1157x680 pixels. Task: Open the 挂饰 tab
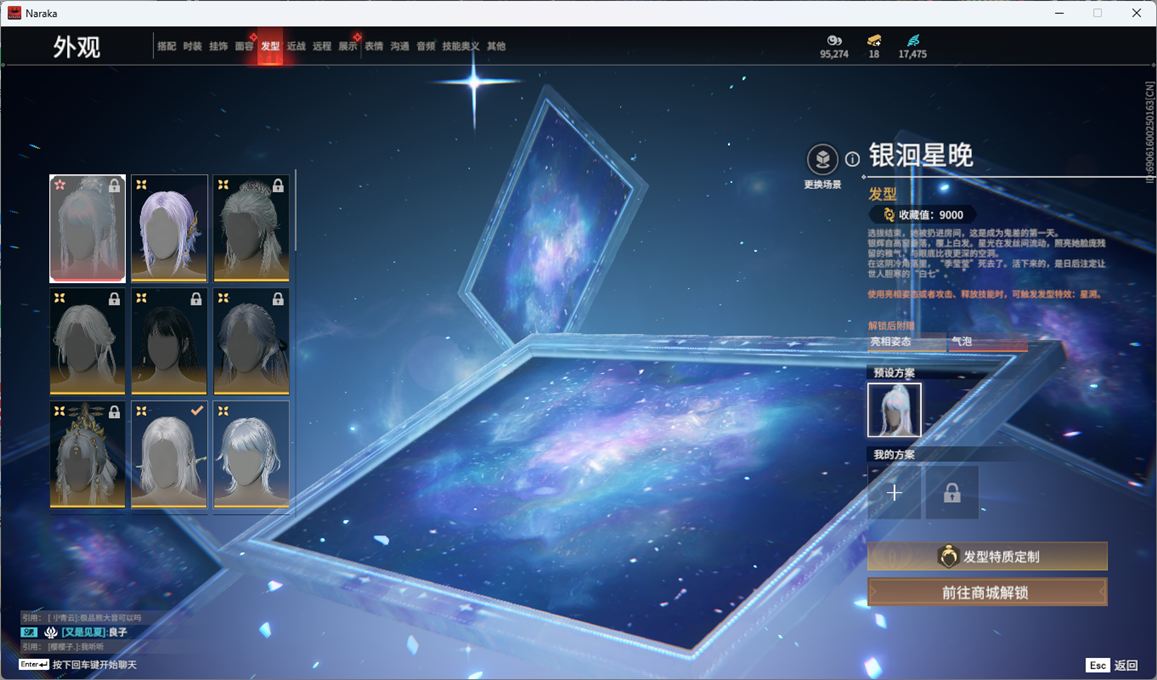[x=218, y=46]
